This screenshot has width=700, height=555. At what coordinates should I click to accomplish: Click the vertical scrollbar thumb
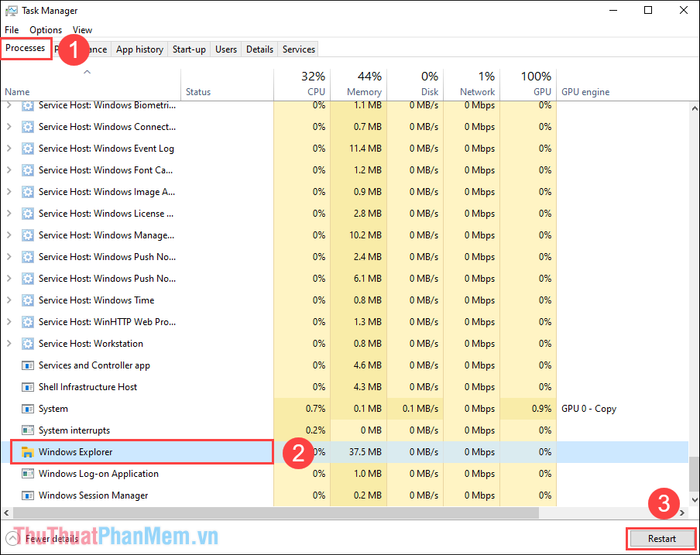pyautogui.click(x=694, y=473)
